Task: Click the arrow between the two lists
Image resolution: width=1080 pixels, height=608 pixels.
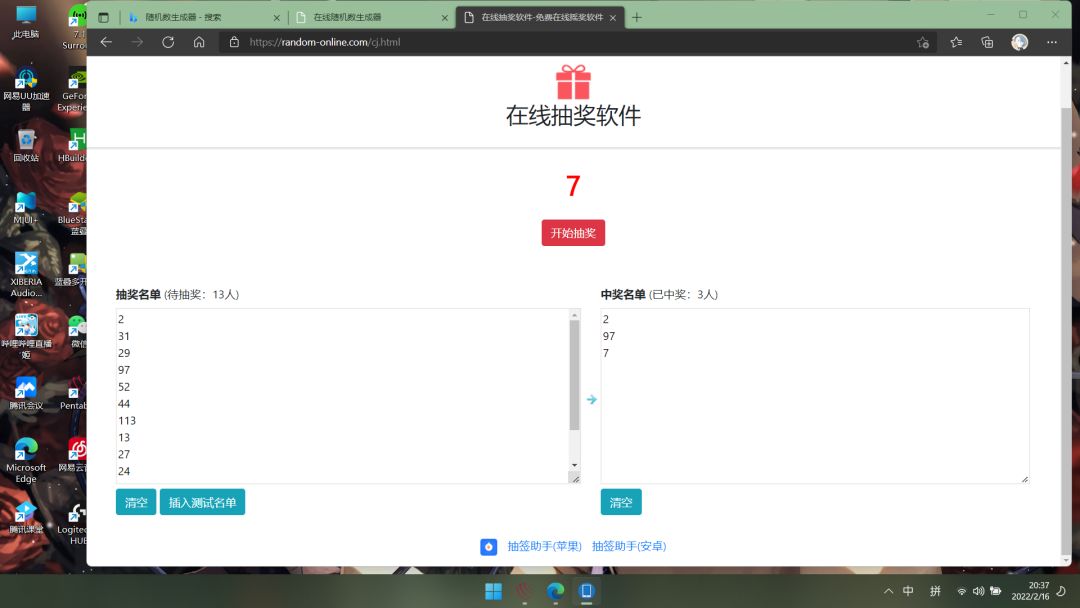Action: click(x=591, y=399)
